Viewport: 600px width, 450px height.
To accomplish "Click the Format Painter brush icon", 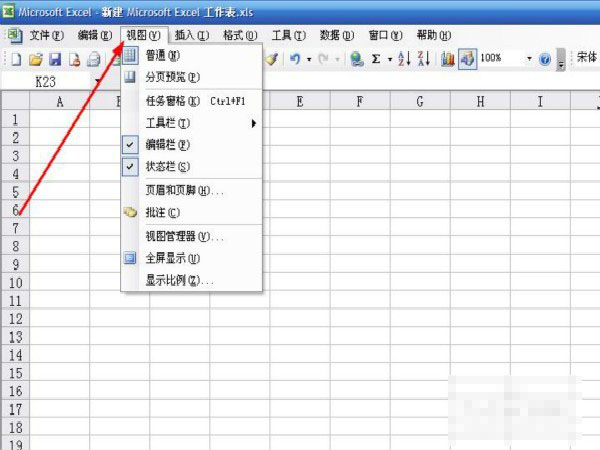I will point(272,59).
